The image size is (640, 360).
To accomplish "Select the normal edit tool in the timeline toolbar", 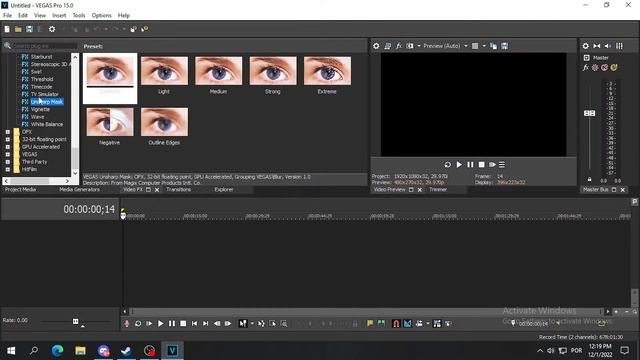I will pos(243,324).
